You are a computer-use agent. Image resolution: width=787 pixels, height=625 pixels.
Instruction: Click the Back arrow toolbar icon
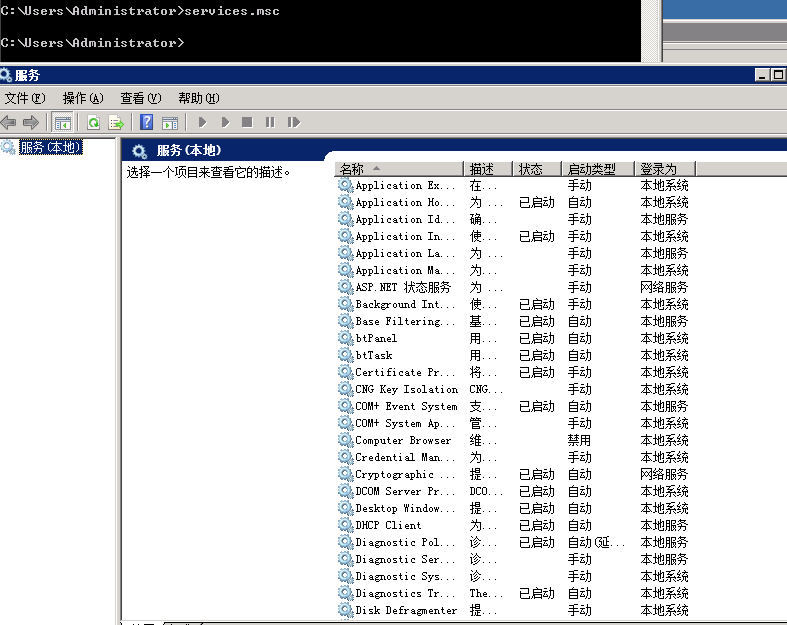click(x=9, y=122)
